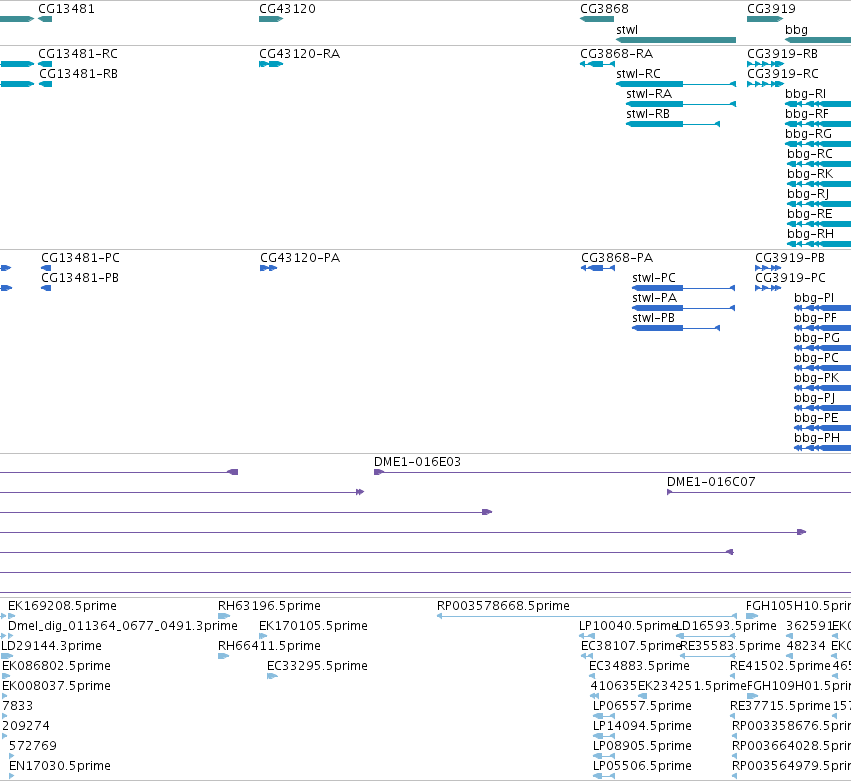Click the RH63196.5prime EST label
Image resolution: width=851 pixels, height=781 pixels.
269,606
